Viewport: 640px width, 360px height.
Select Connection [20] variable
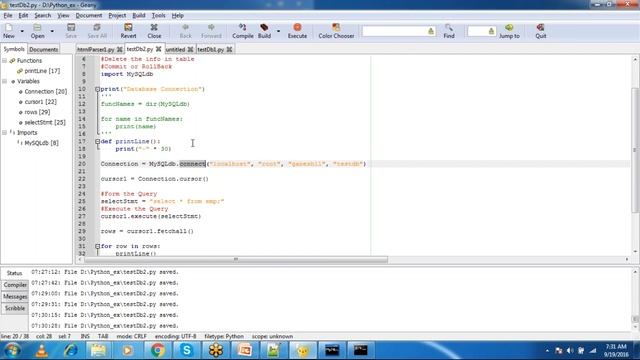pyautogui.click(x=46, y=91)
